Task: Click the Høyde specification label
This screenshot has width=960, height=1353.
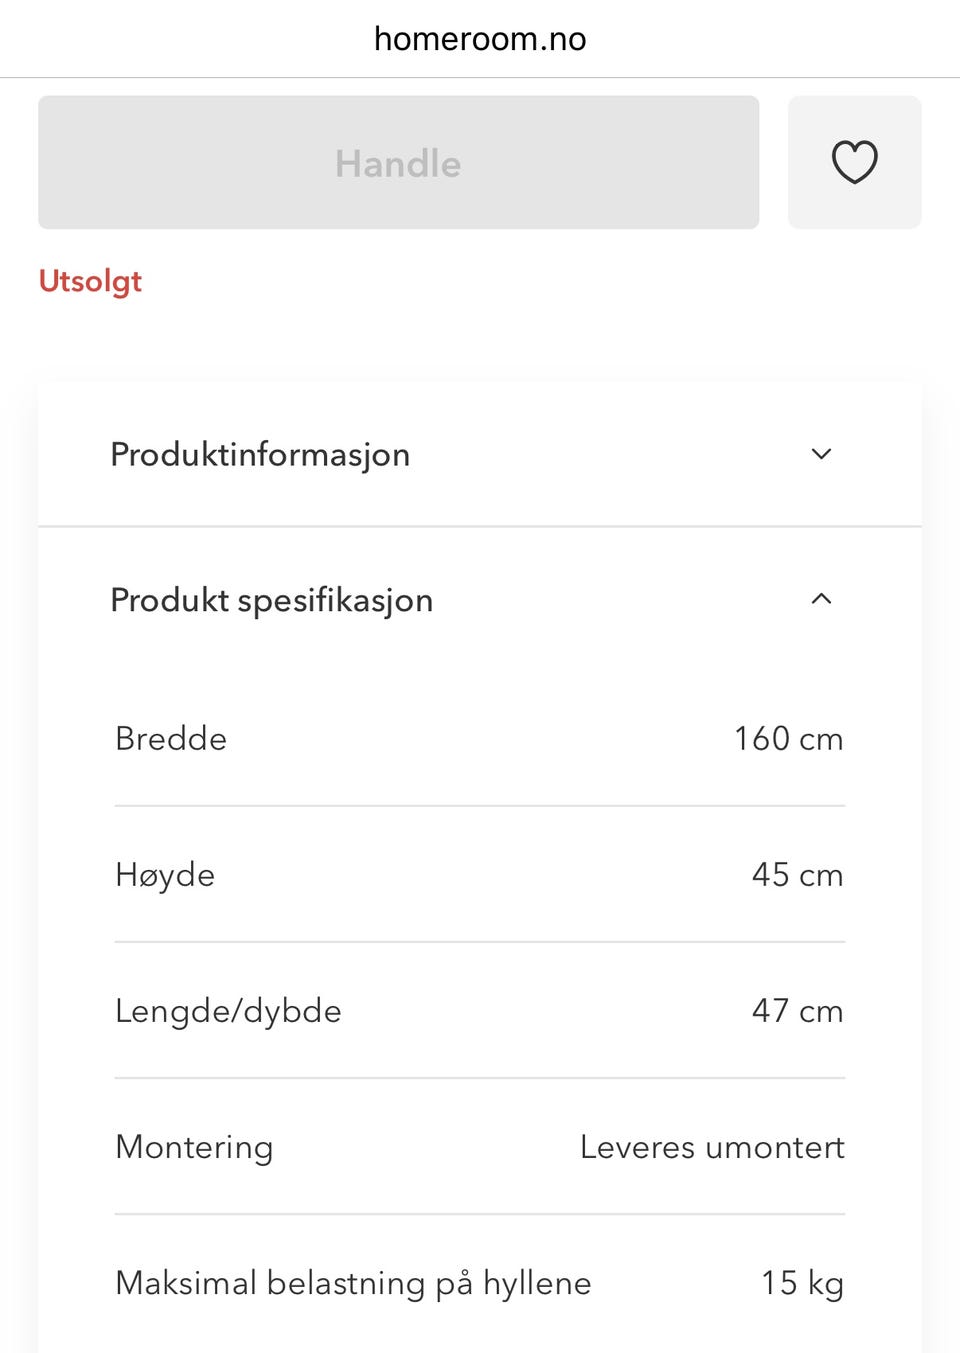Action: [x=165, y=875]
